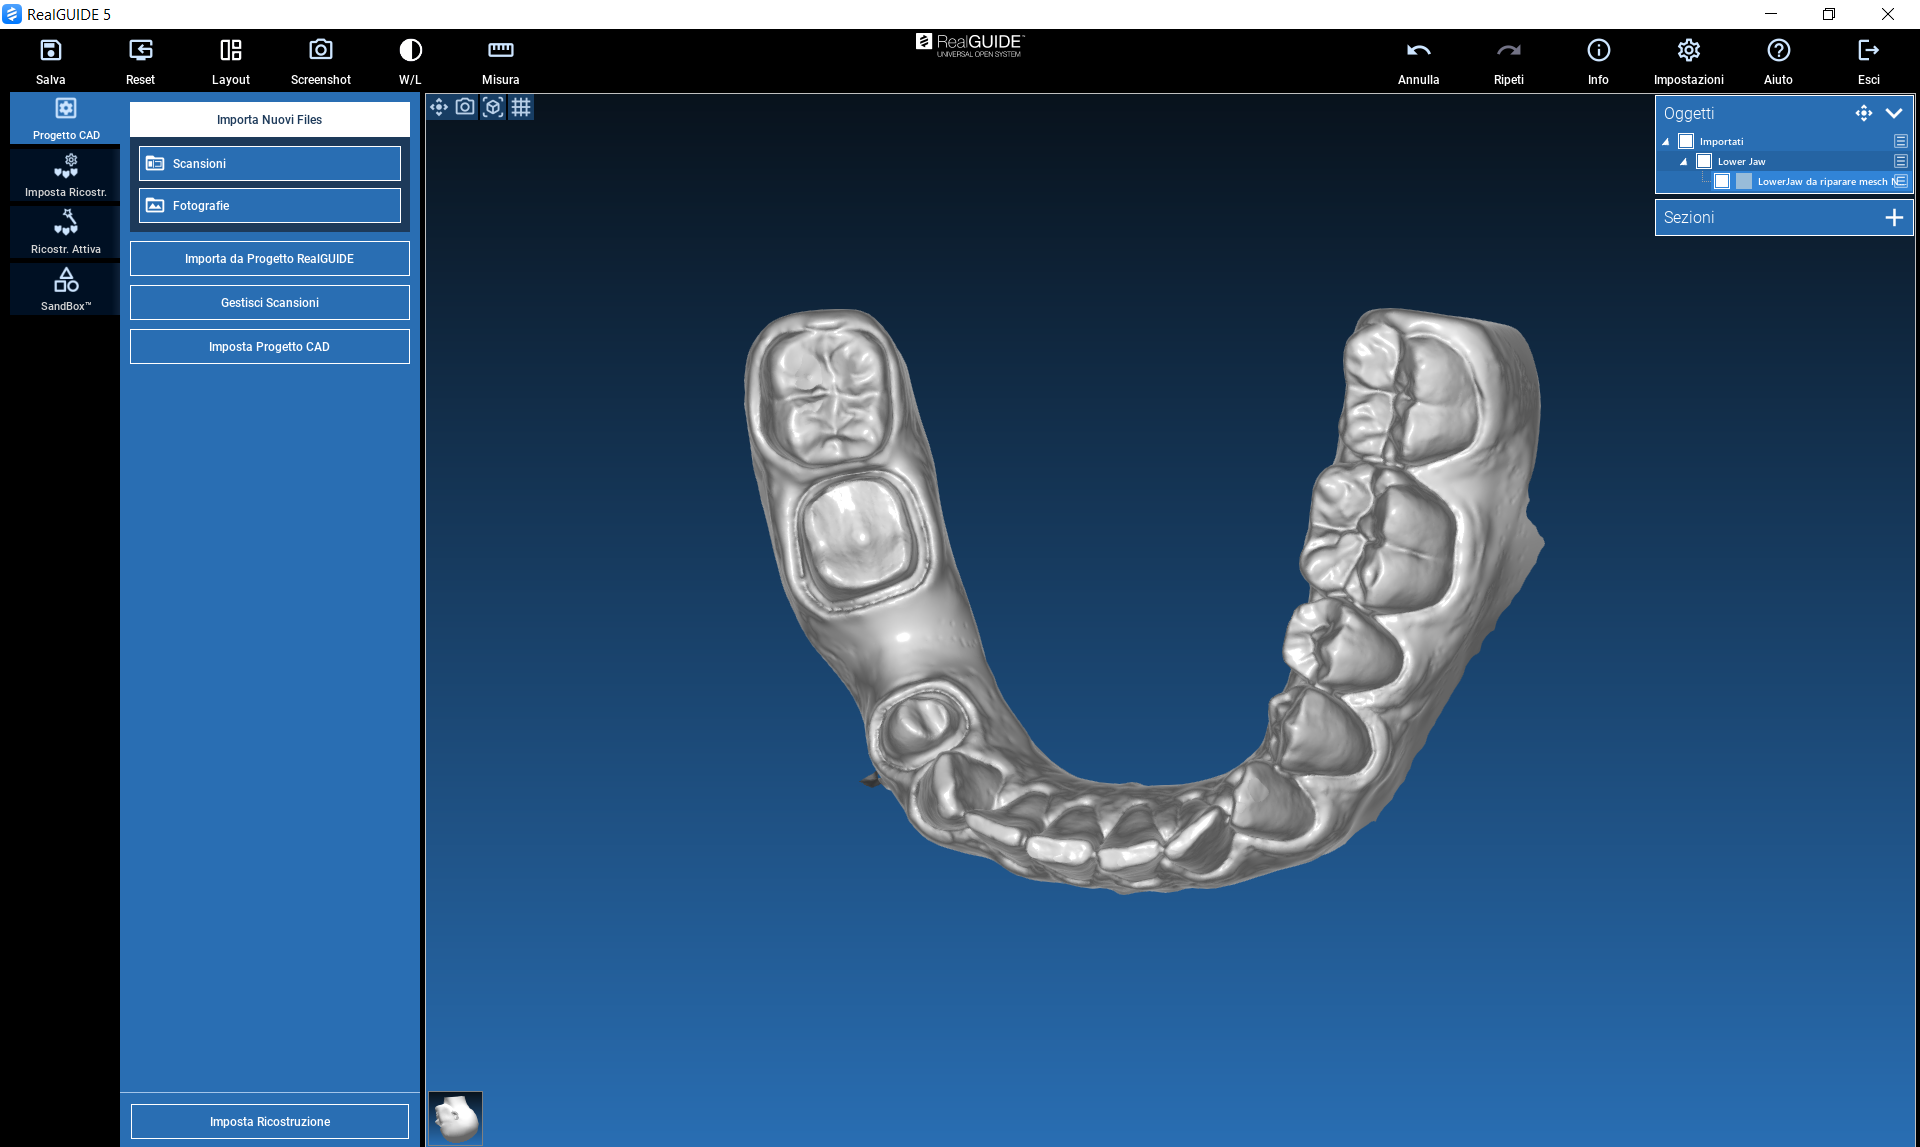Open the W/L contrast tool
The height and width of the screenshot is (1147, 1920).
pos(410,51)
